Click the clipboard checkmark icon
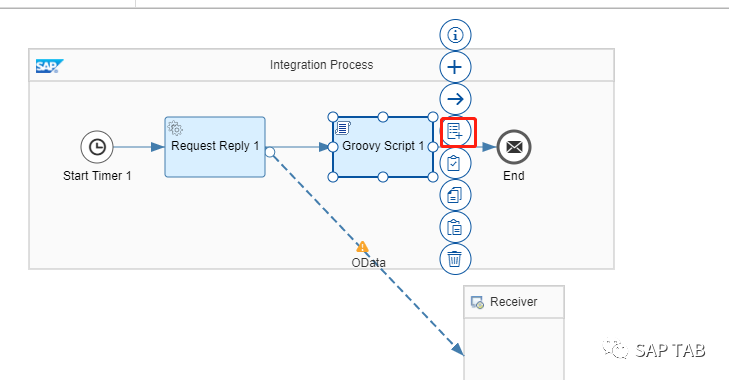The width and height of the screenshot is (729, 380). 455,163
